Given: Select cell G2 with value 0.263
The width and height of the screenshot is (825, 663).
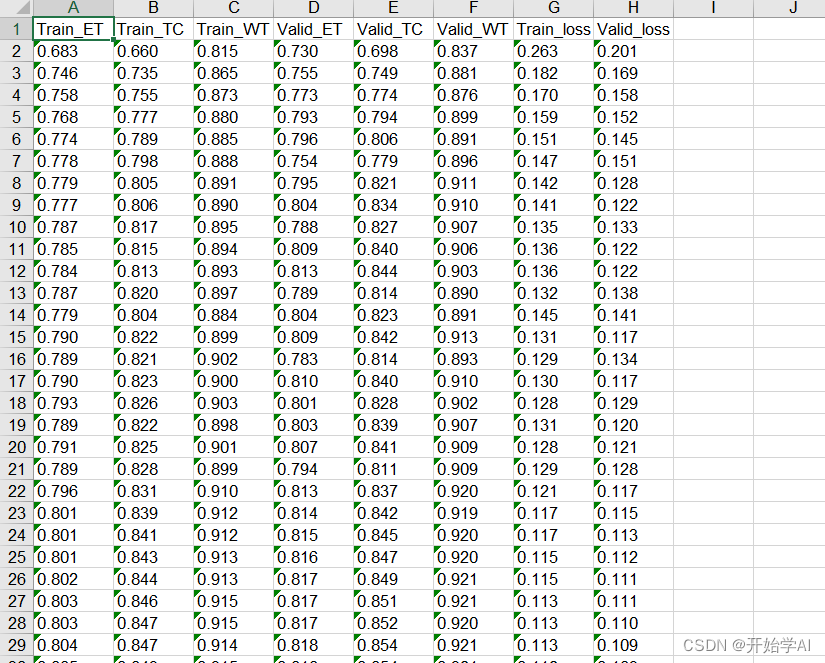Looking at the screenshot, I should pos(553,51).
